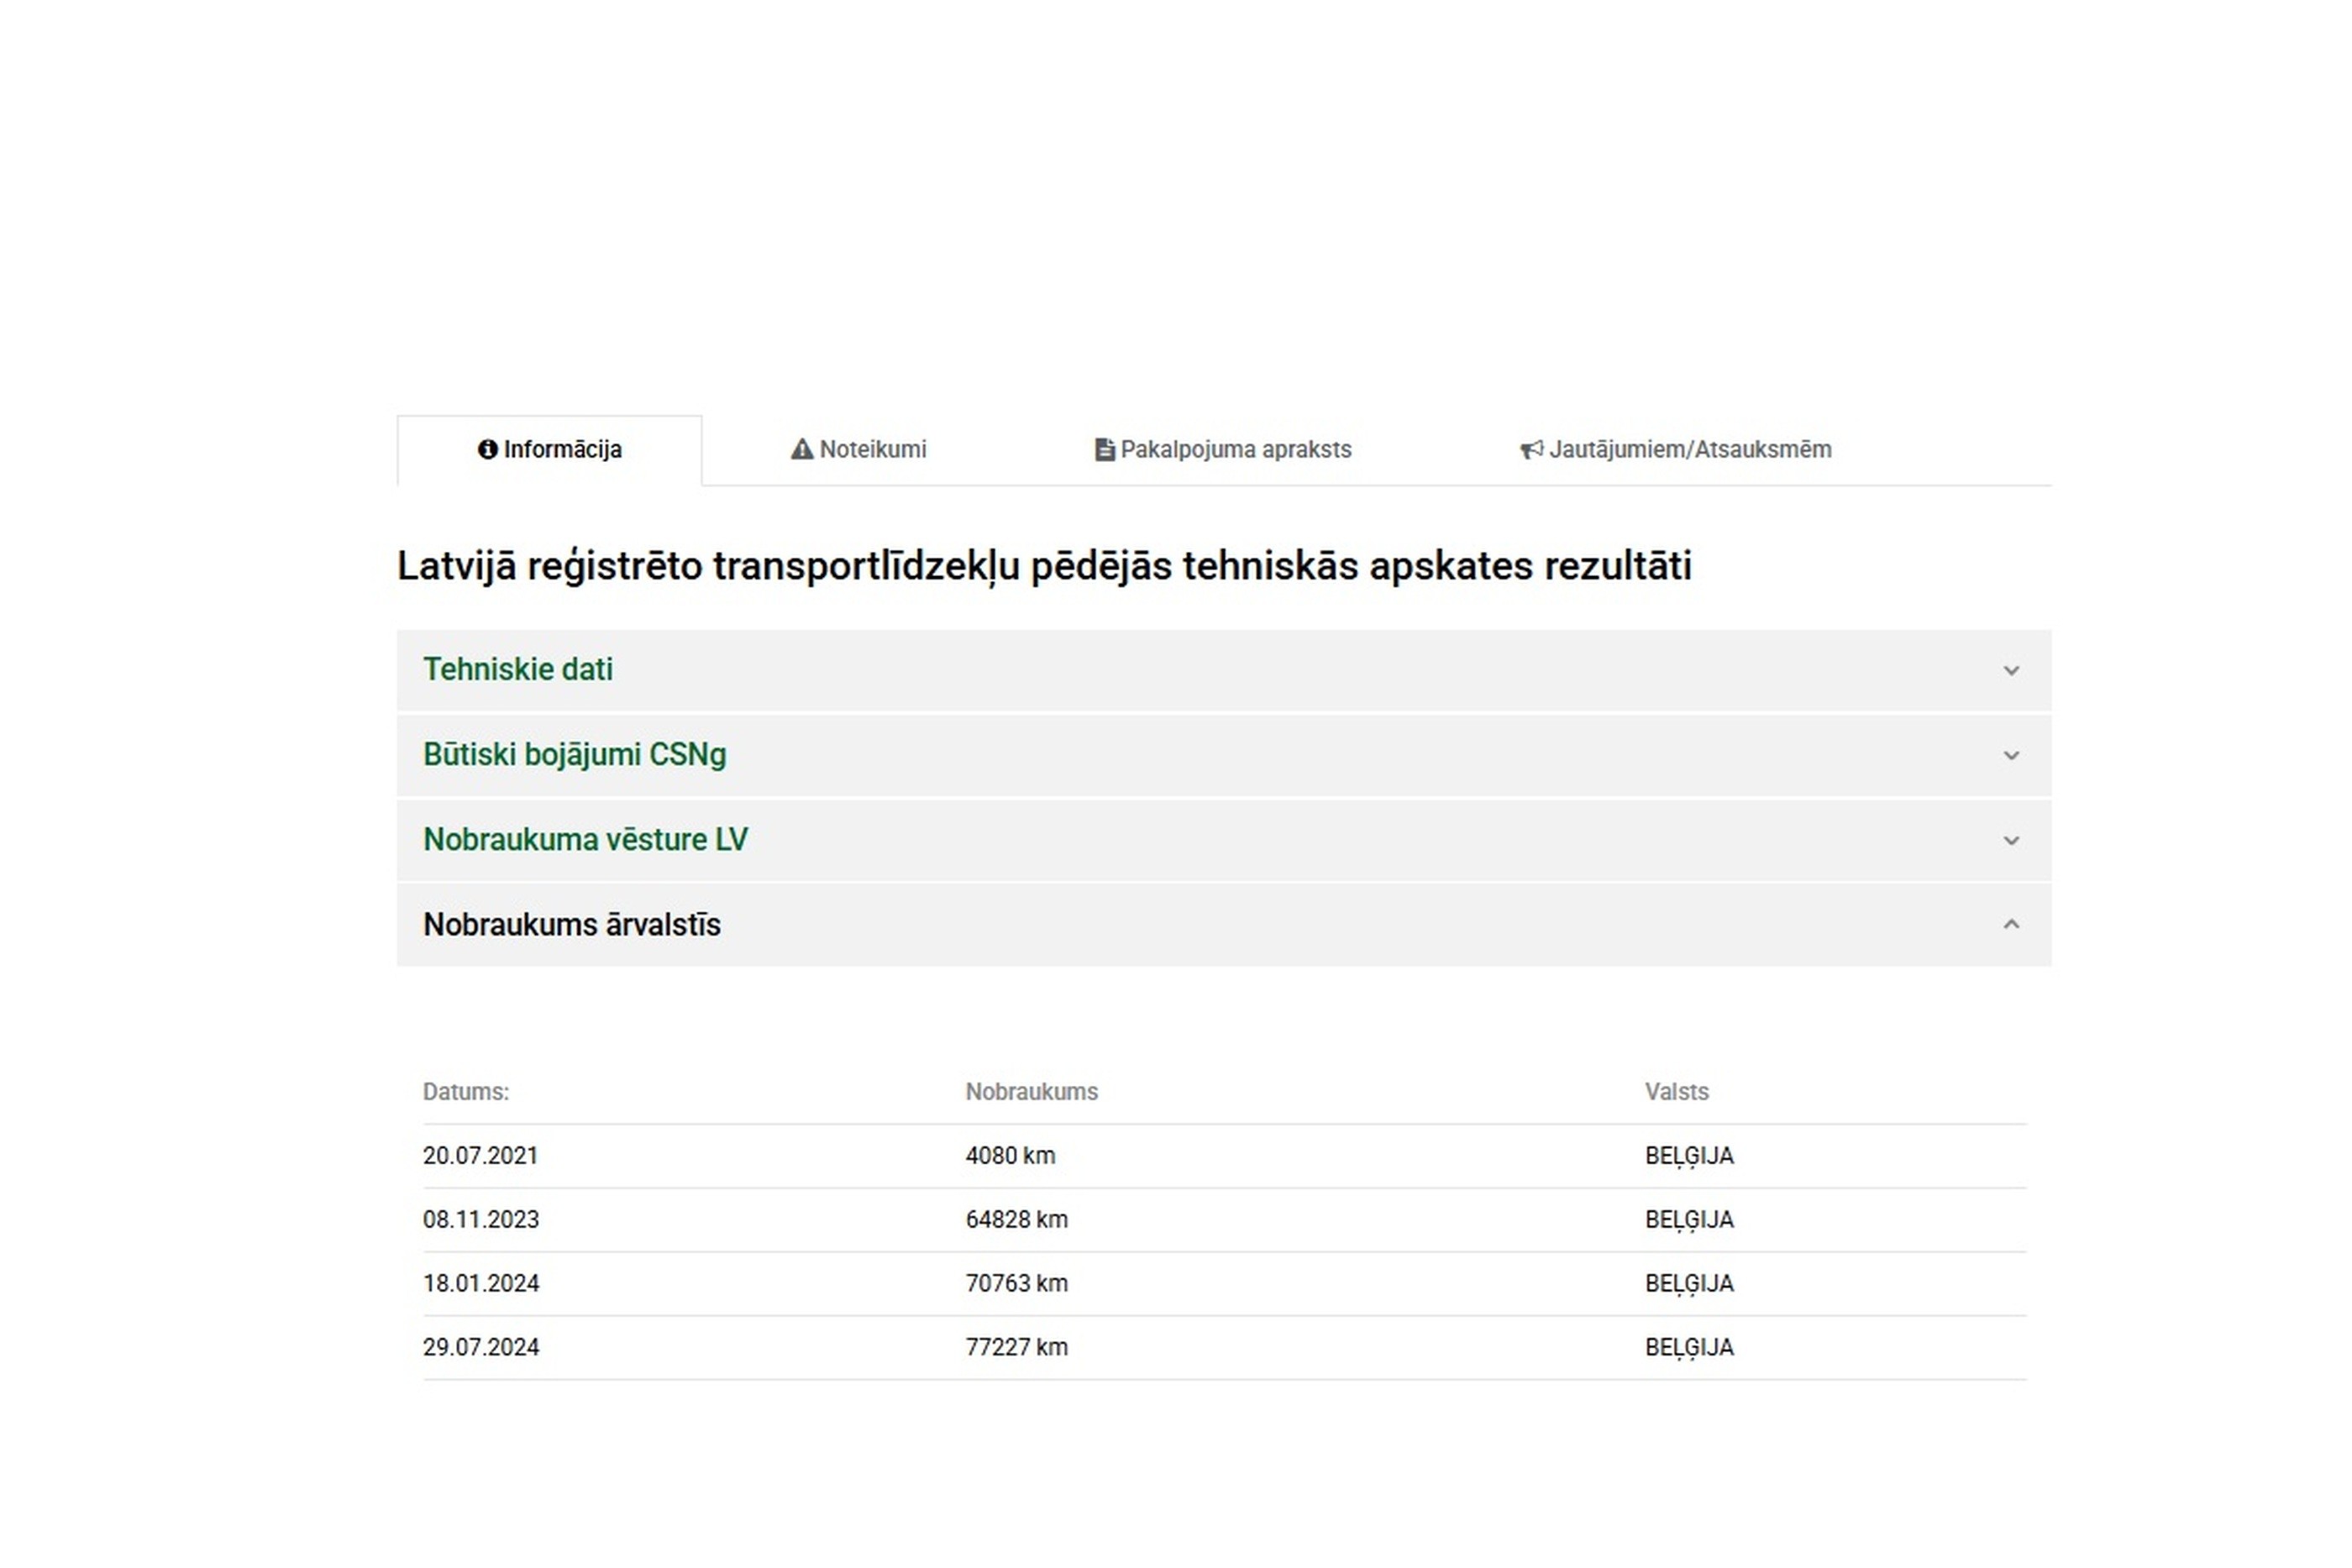Screen dimensions: 2352x1568
Task: Click the info icon beside Informācija
Action: (x=488, y=450)
